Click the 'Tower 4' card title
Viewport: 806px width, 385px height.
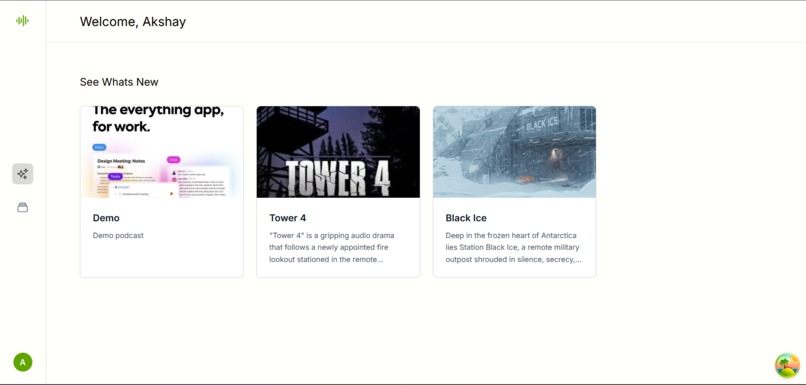[x=287, y=218]
